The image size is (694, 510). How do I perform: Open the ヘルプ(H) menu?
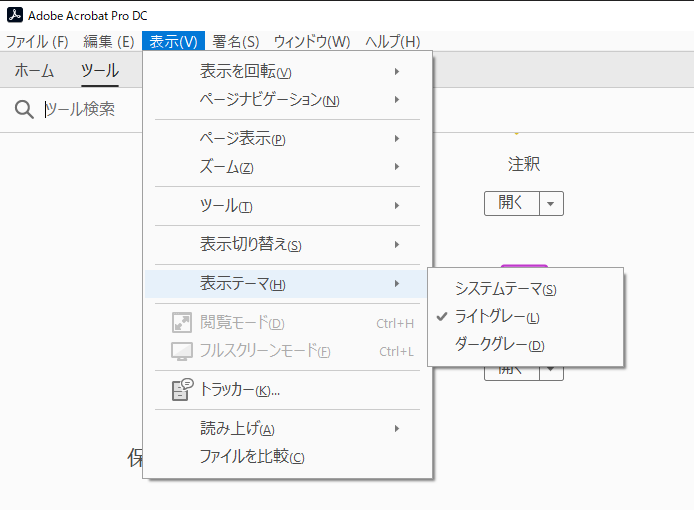pyautogui.click(x=393, y=42)
